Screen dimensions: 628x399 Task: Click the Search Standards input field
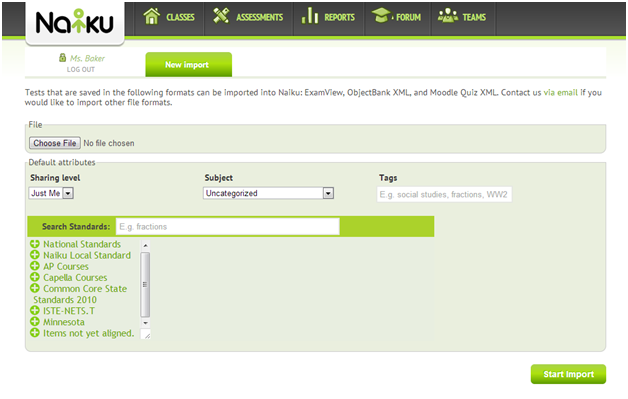(227, 227)
